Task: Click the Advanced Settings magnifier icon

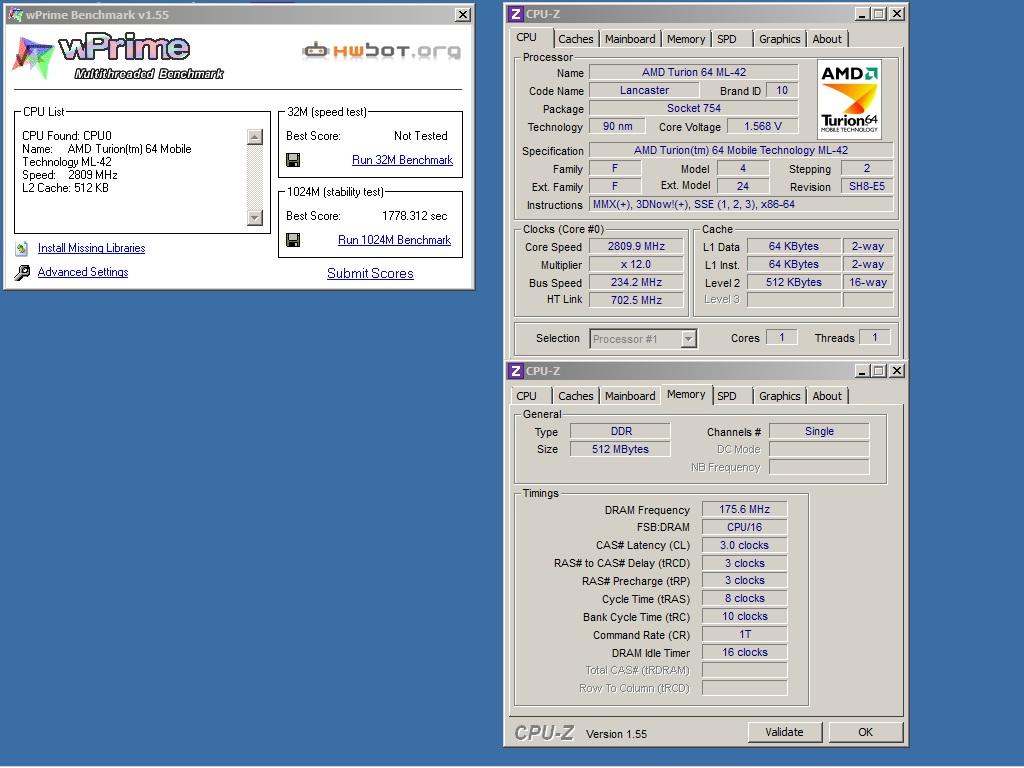Action: click(x=22, y=272)
